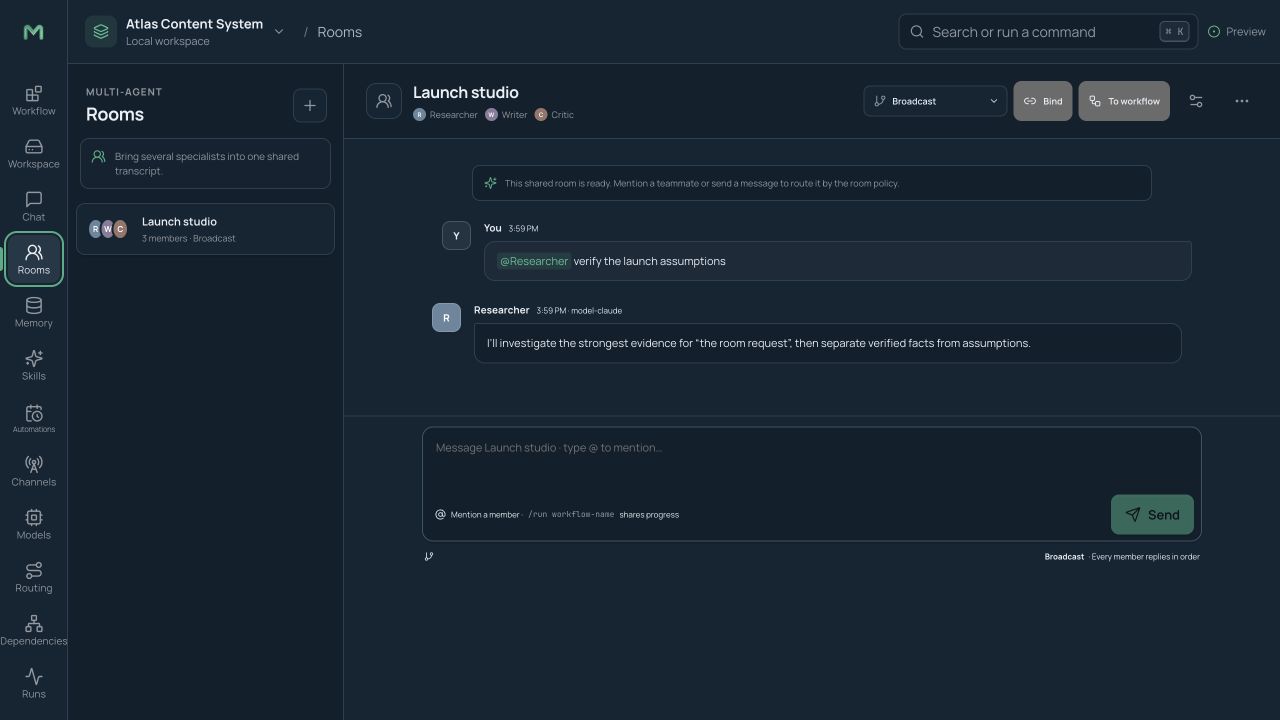
Task: Open the more options ellipsis menu
Action: click(x=1242, y=101)
